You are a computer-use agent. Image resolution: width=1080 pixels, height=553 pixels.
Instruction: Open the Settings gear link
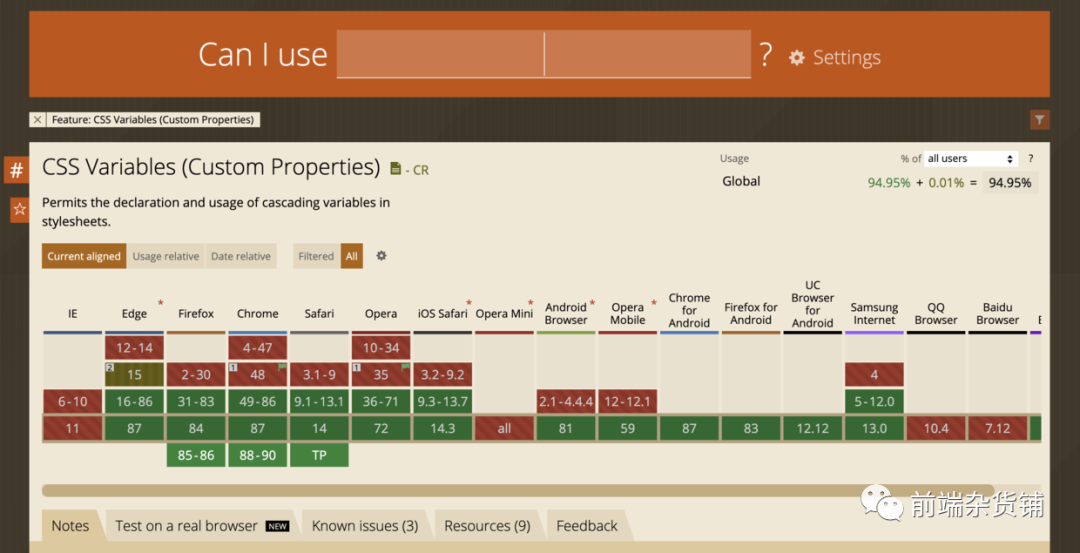click(x=834, y=57)
